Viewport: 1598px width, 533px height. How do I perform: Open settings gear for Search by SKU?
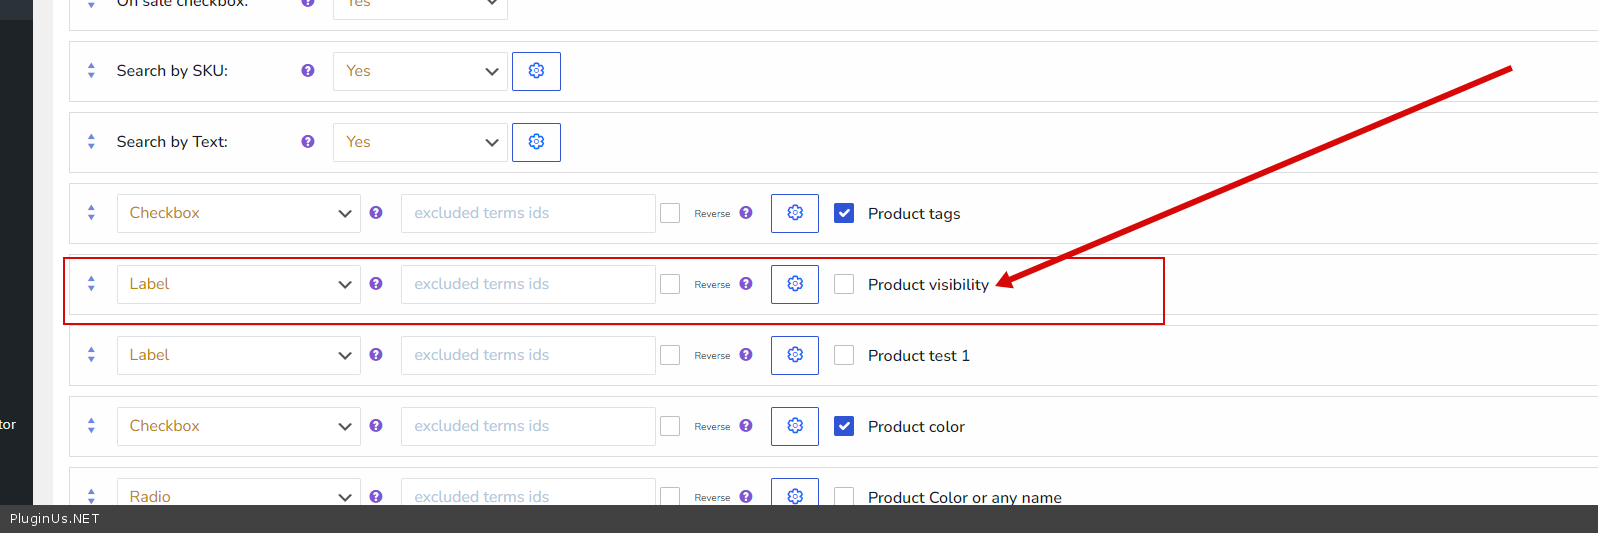[x=536, y=71]
